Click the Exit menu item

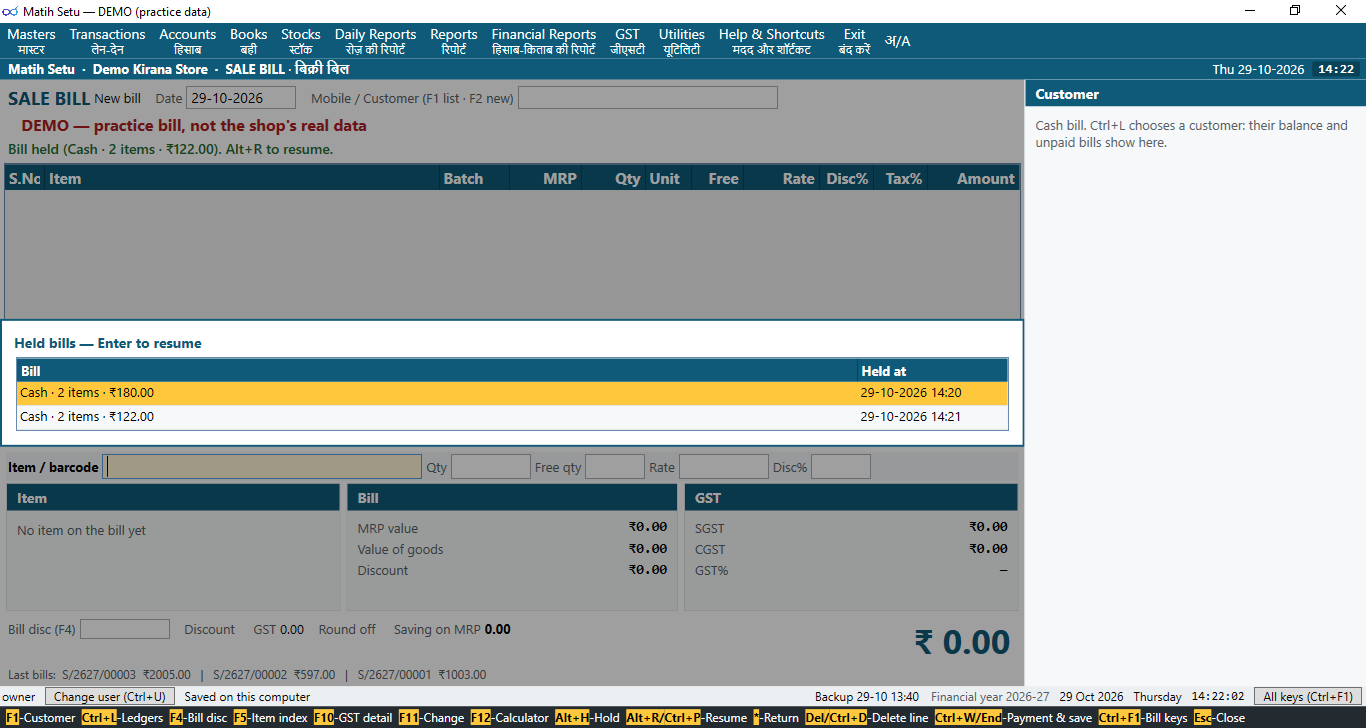click(854, 41)
